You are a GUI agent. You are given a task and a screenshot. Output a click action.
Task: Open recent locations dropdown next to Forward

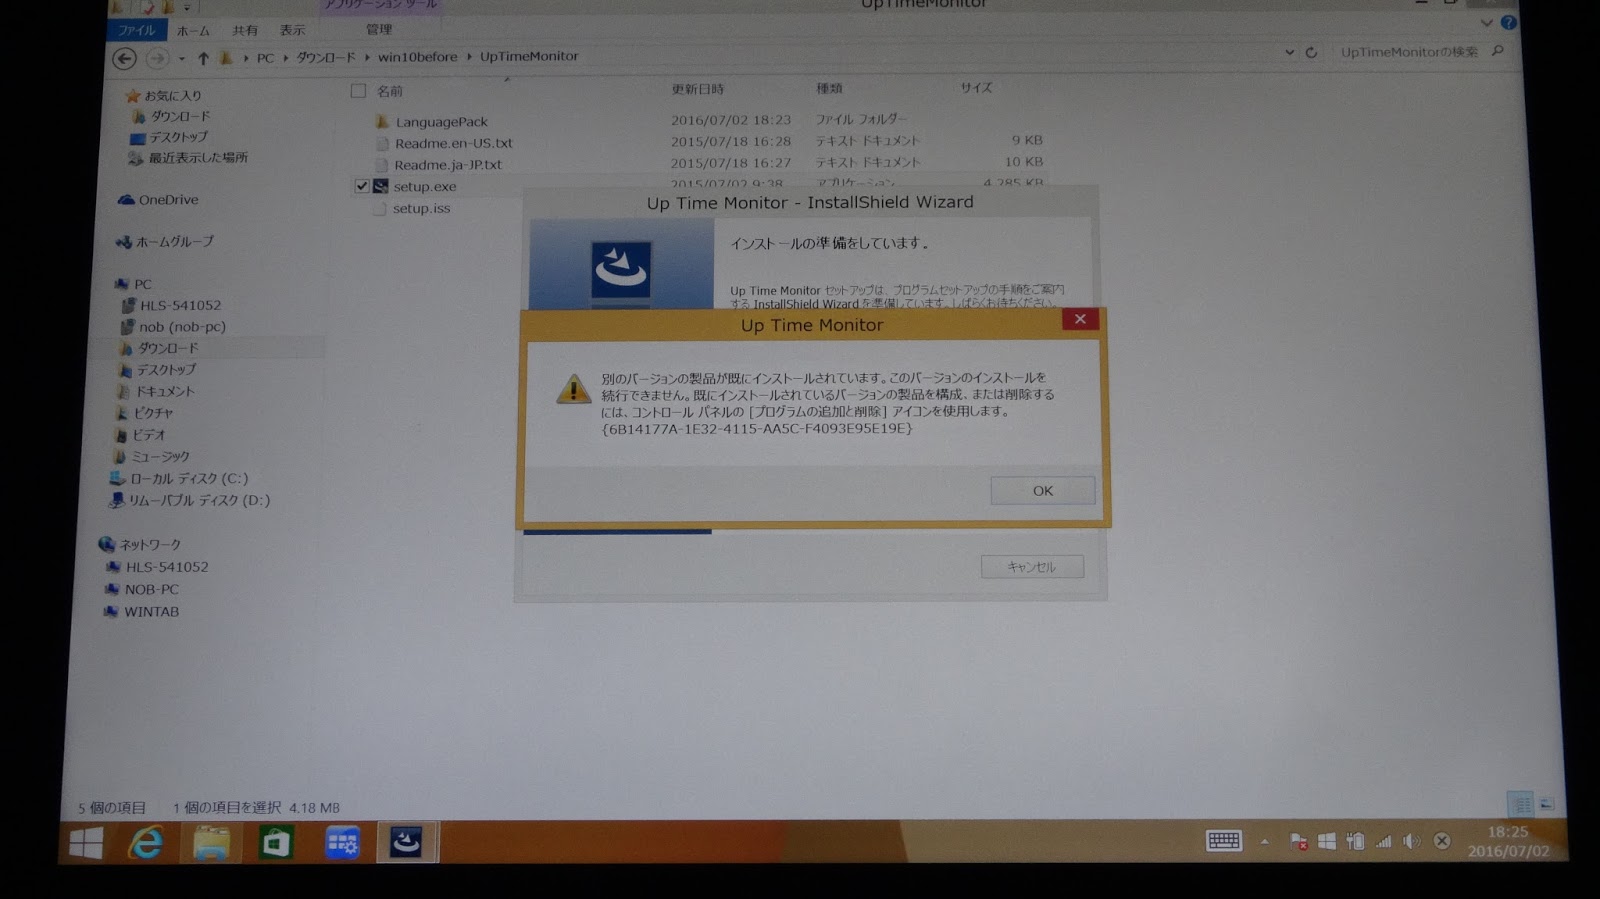click(x=181, y=59)
